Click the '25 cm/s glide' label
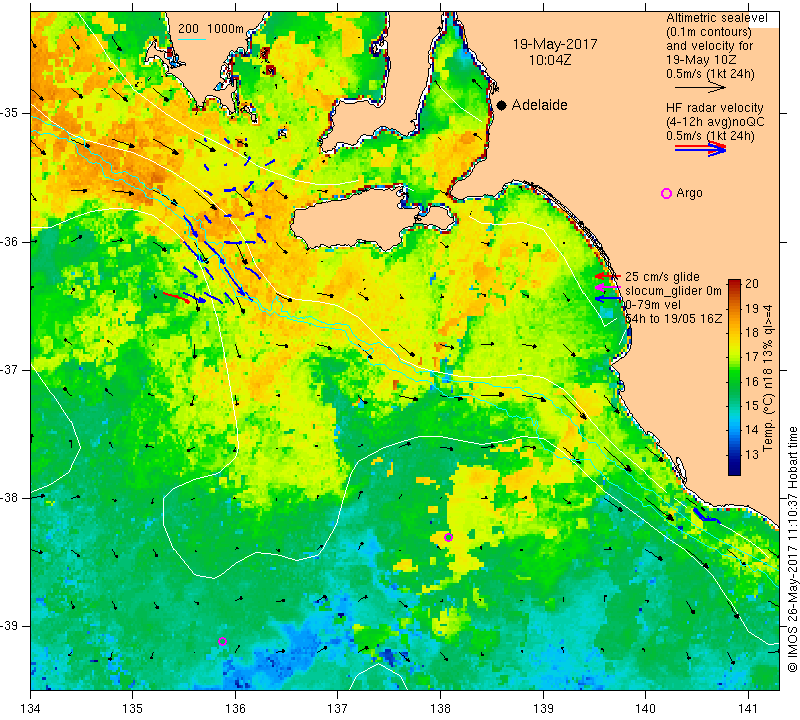Screen dimensions: 800x720 662,277
